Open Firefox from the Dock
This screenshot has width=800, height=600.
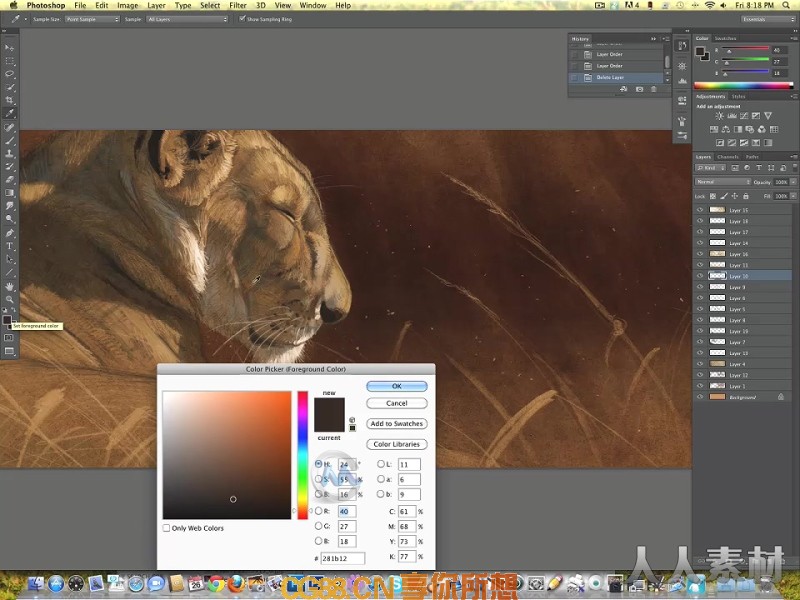point(236,583)
